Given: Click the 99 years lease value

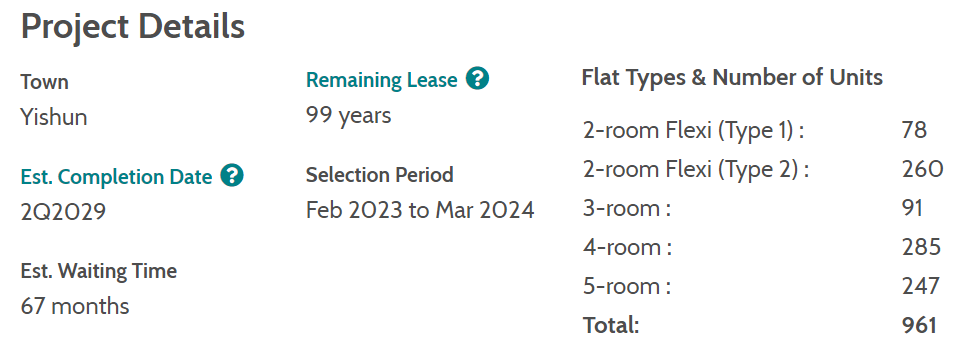Looking at the screenshot, I should pyautogui.click(x=349, y=115).
